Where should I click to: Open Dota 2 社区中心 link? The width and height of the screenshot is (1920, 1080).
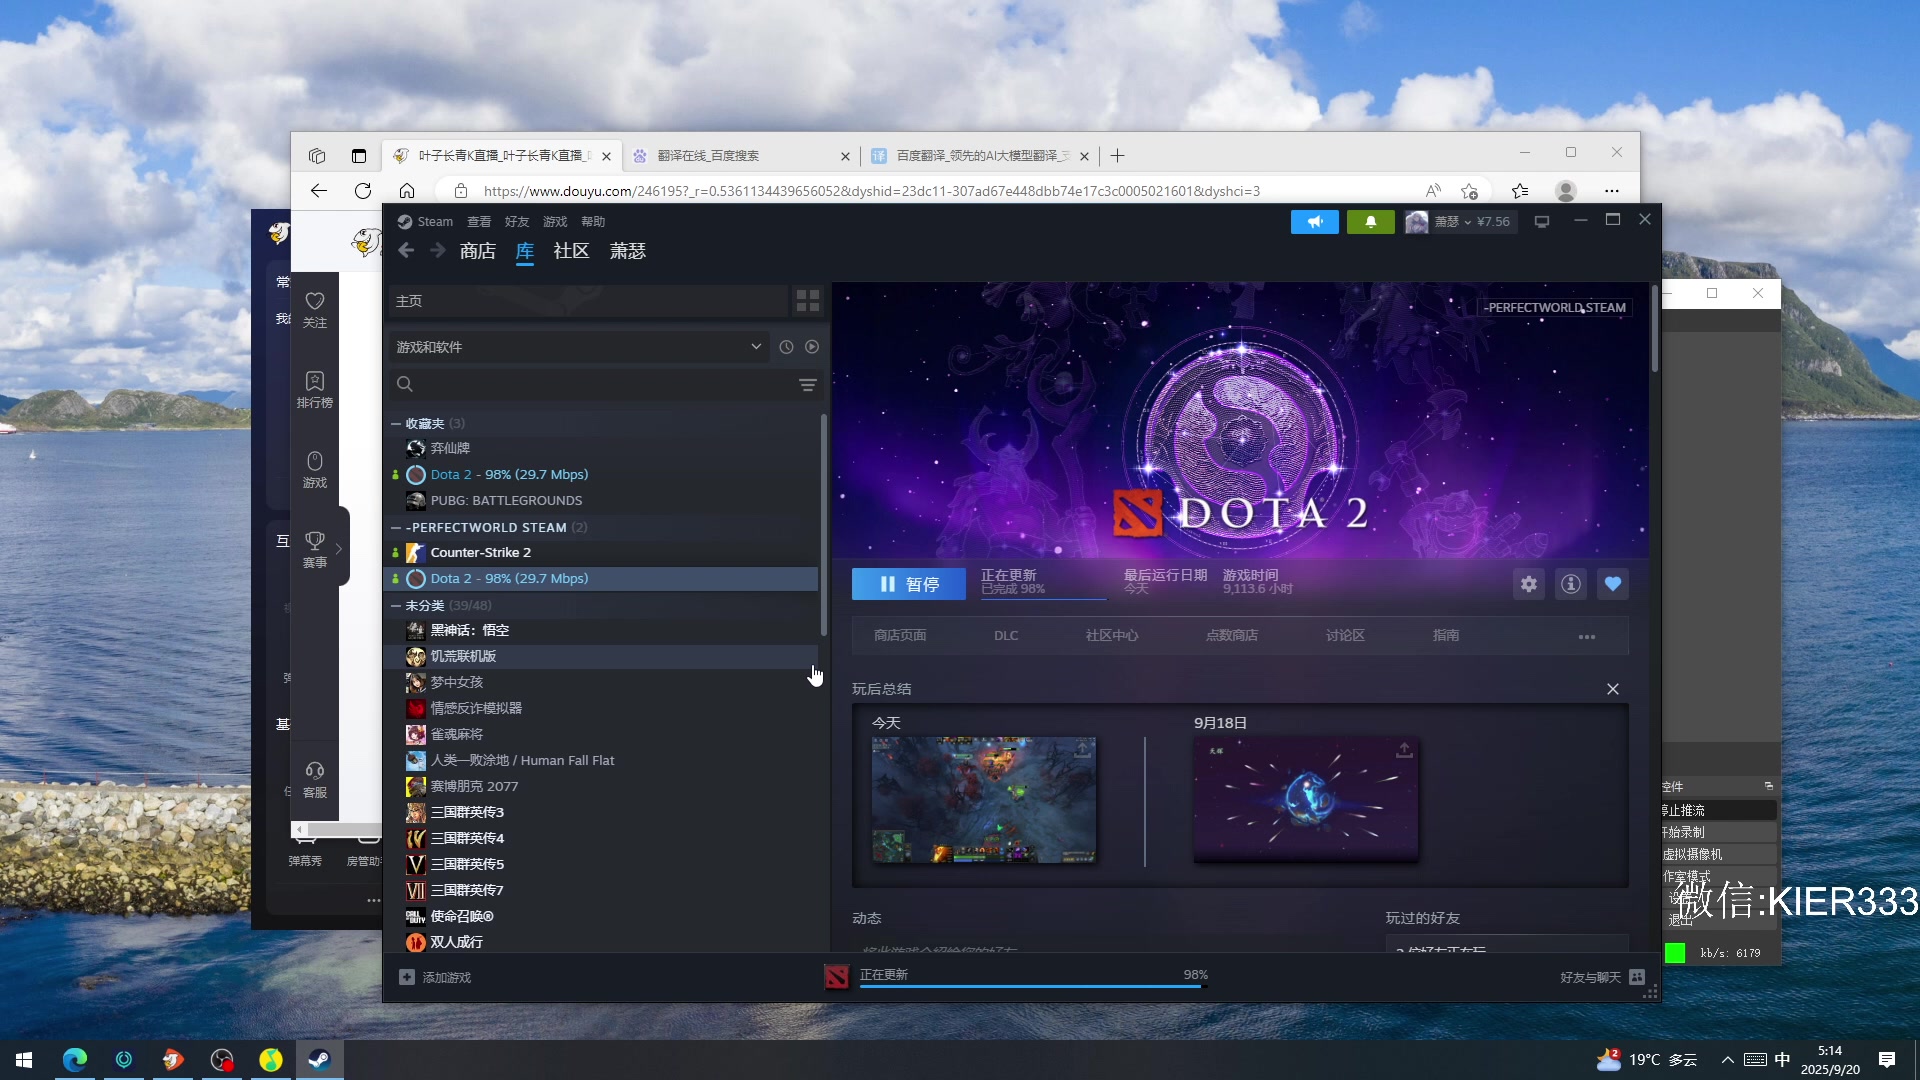[x=1112, y=636]
